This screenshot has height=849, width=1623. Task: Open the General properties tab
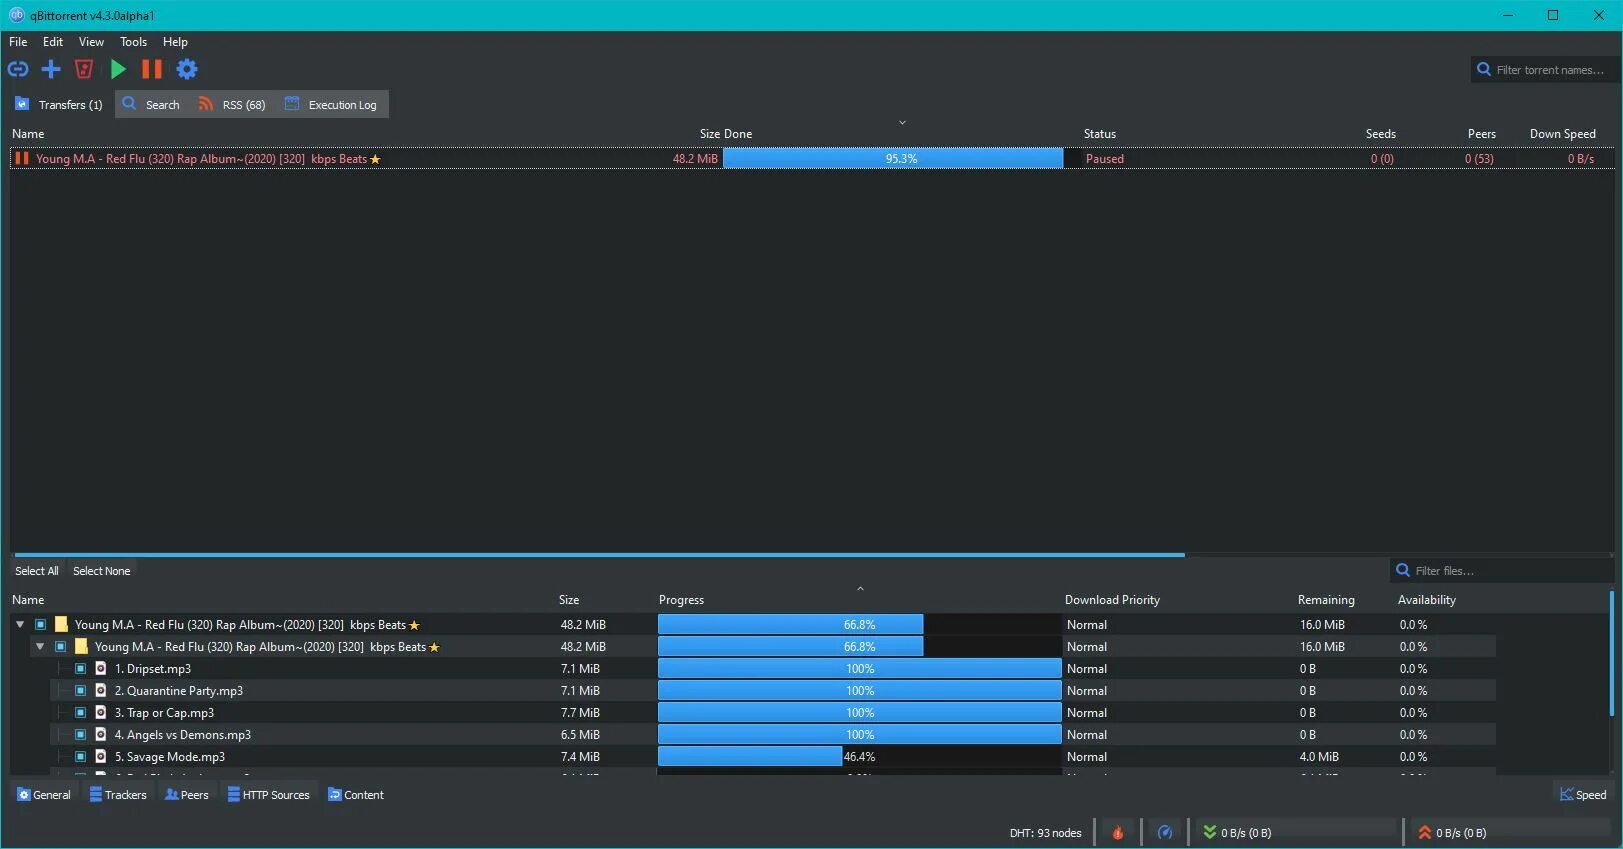44,795
